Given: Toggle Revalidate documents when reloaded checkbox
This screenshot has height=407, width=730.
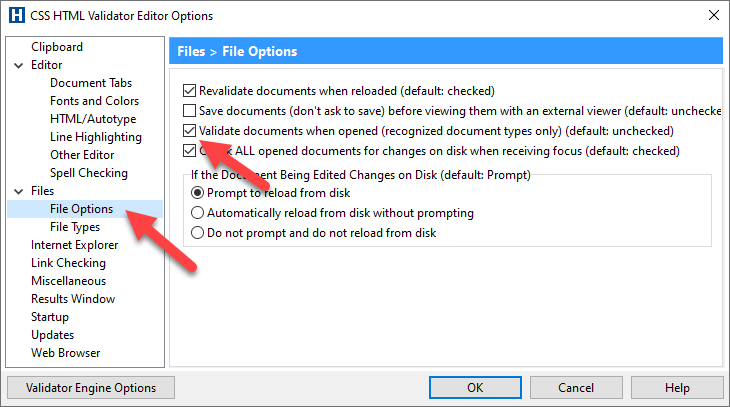Looking at the screenshot, I should 189,91.
